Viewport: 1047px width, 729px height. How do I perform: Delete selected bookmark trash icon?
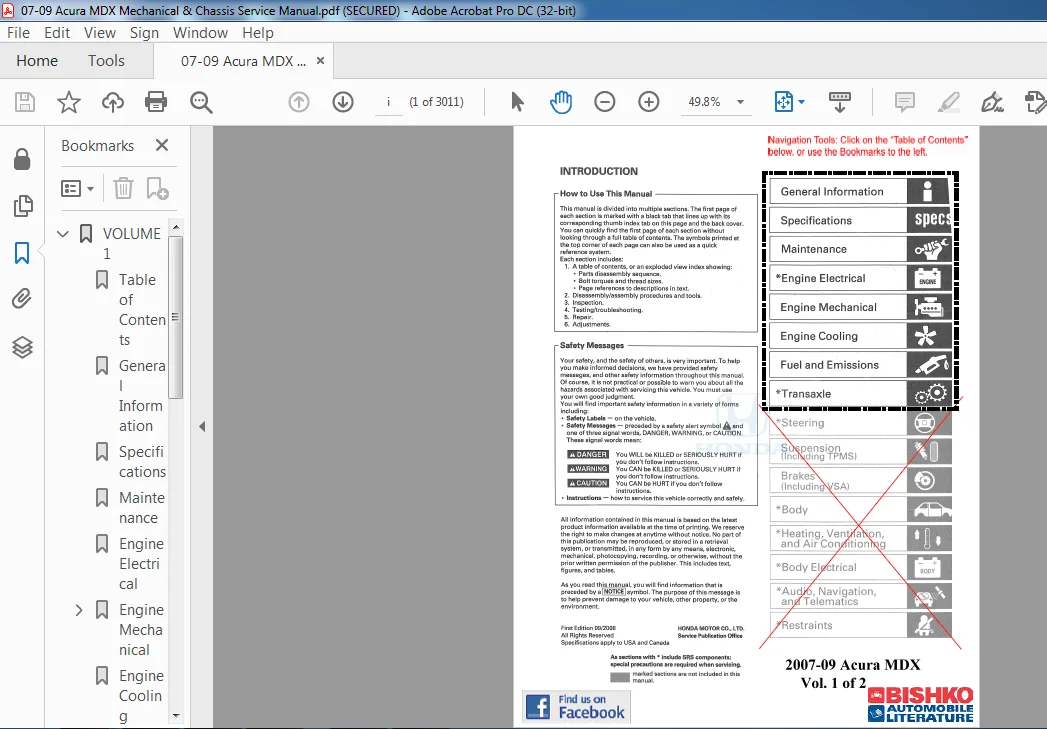[x=123, y=188]
